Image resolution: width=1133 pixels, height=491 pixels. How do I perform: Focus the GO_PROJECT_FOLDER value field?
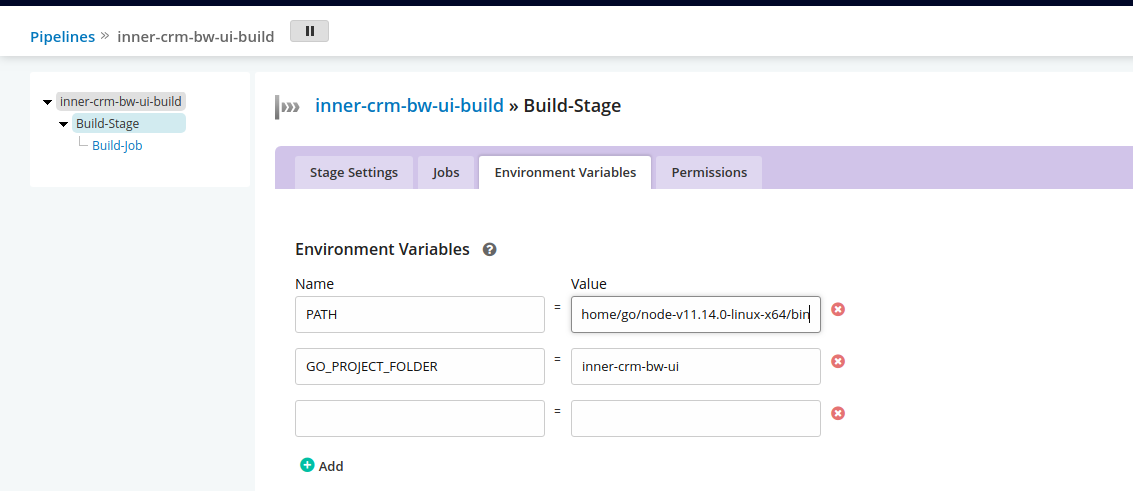coord(695,367)
